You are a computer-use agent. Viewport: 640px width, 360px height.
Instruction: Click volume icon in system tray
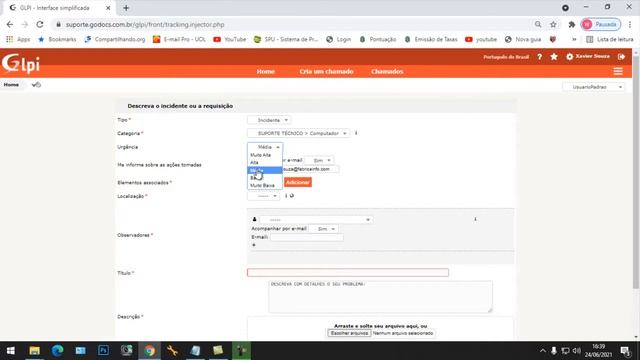pyautogui.click(x=576, y=351)
